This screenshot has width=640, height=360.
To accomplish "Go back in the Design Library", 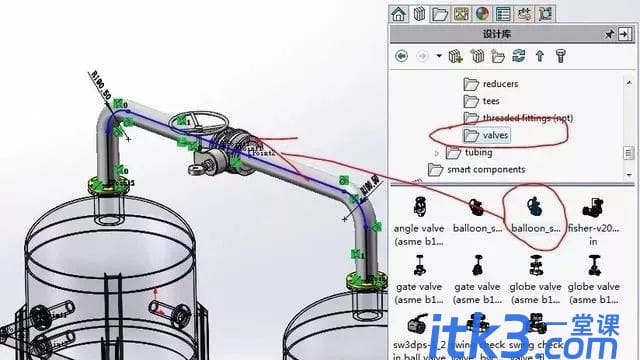I will pyautogui.click(x=402, y=56).
